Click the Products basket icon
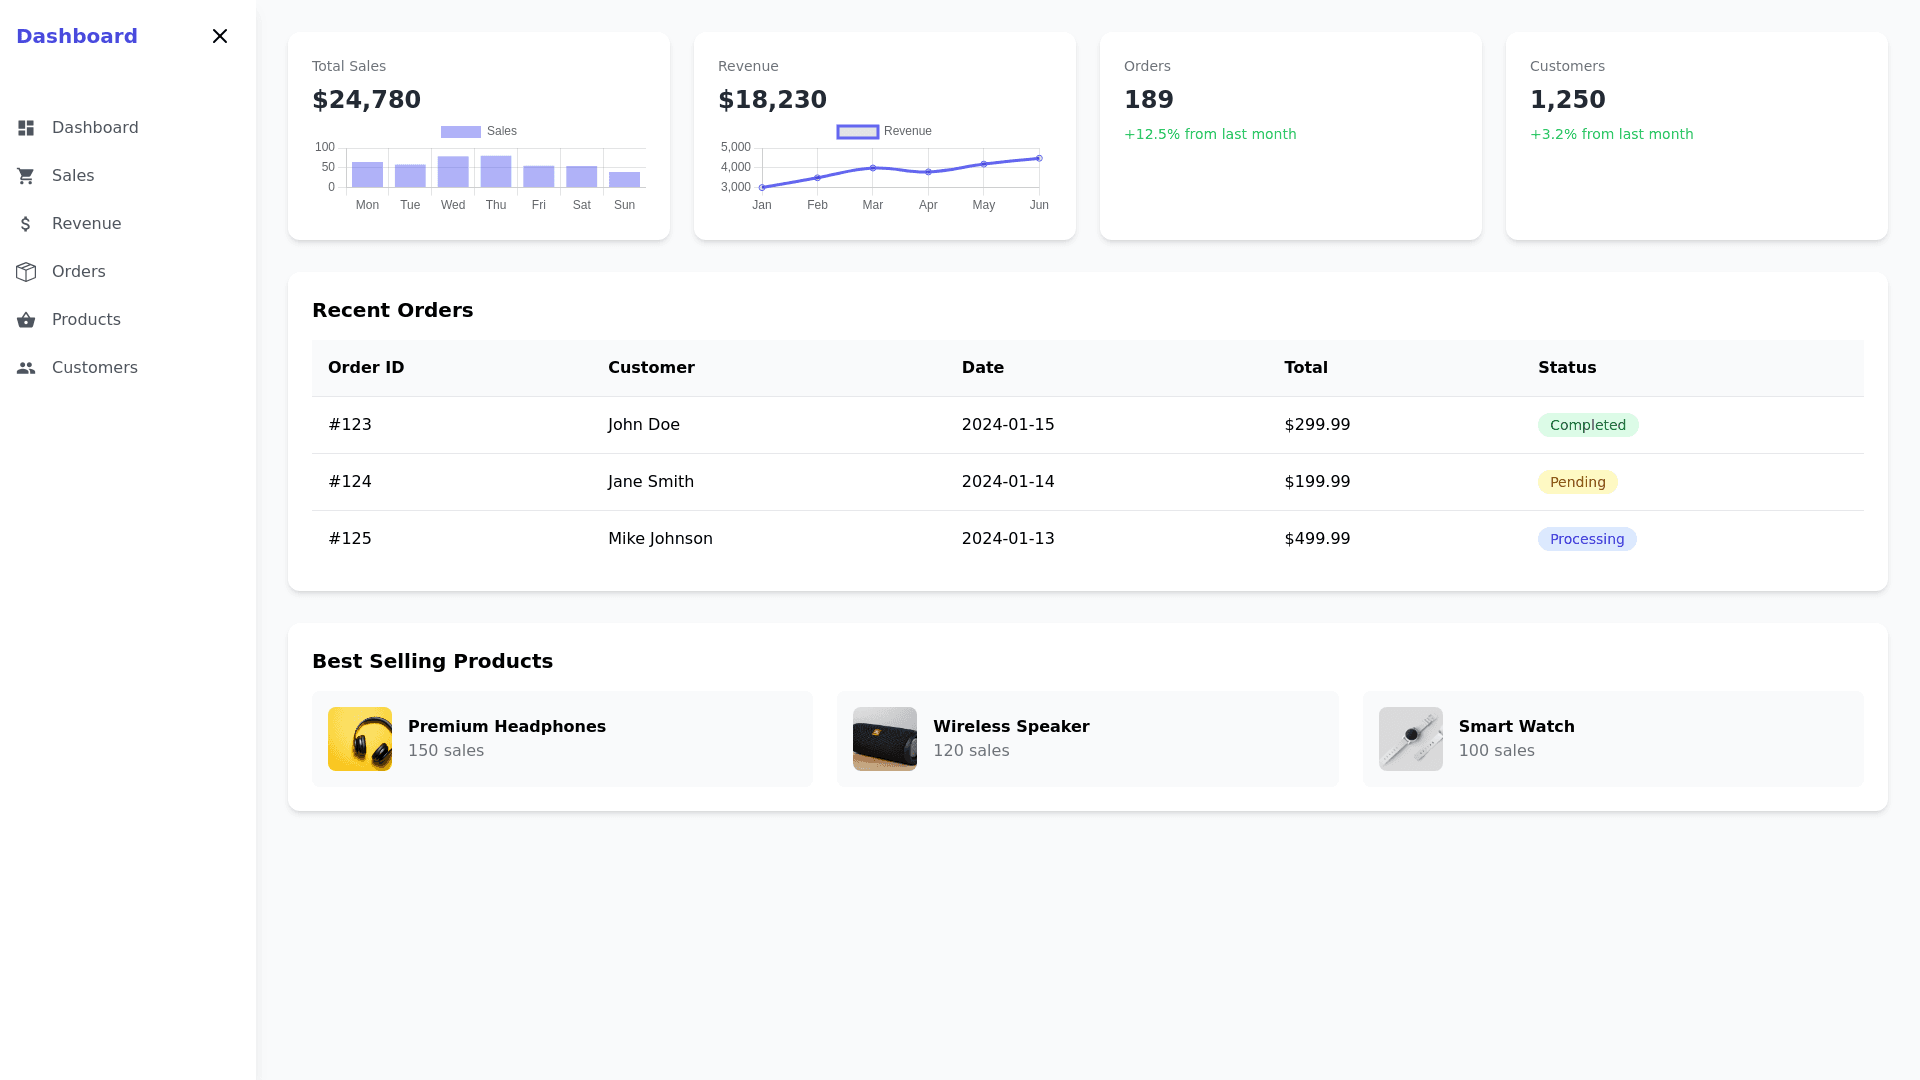The image size is (1920, 1080). pos(26,320)
